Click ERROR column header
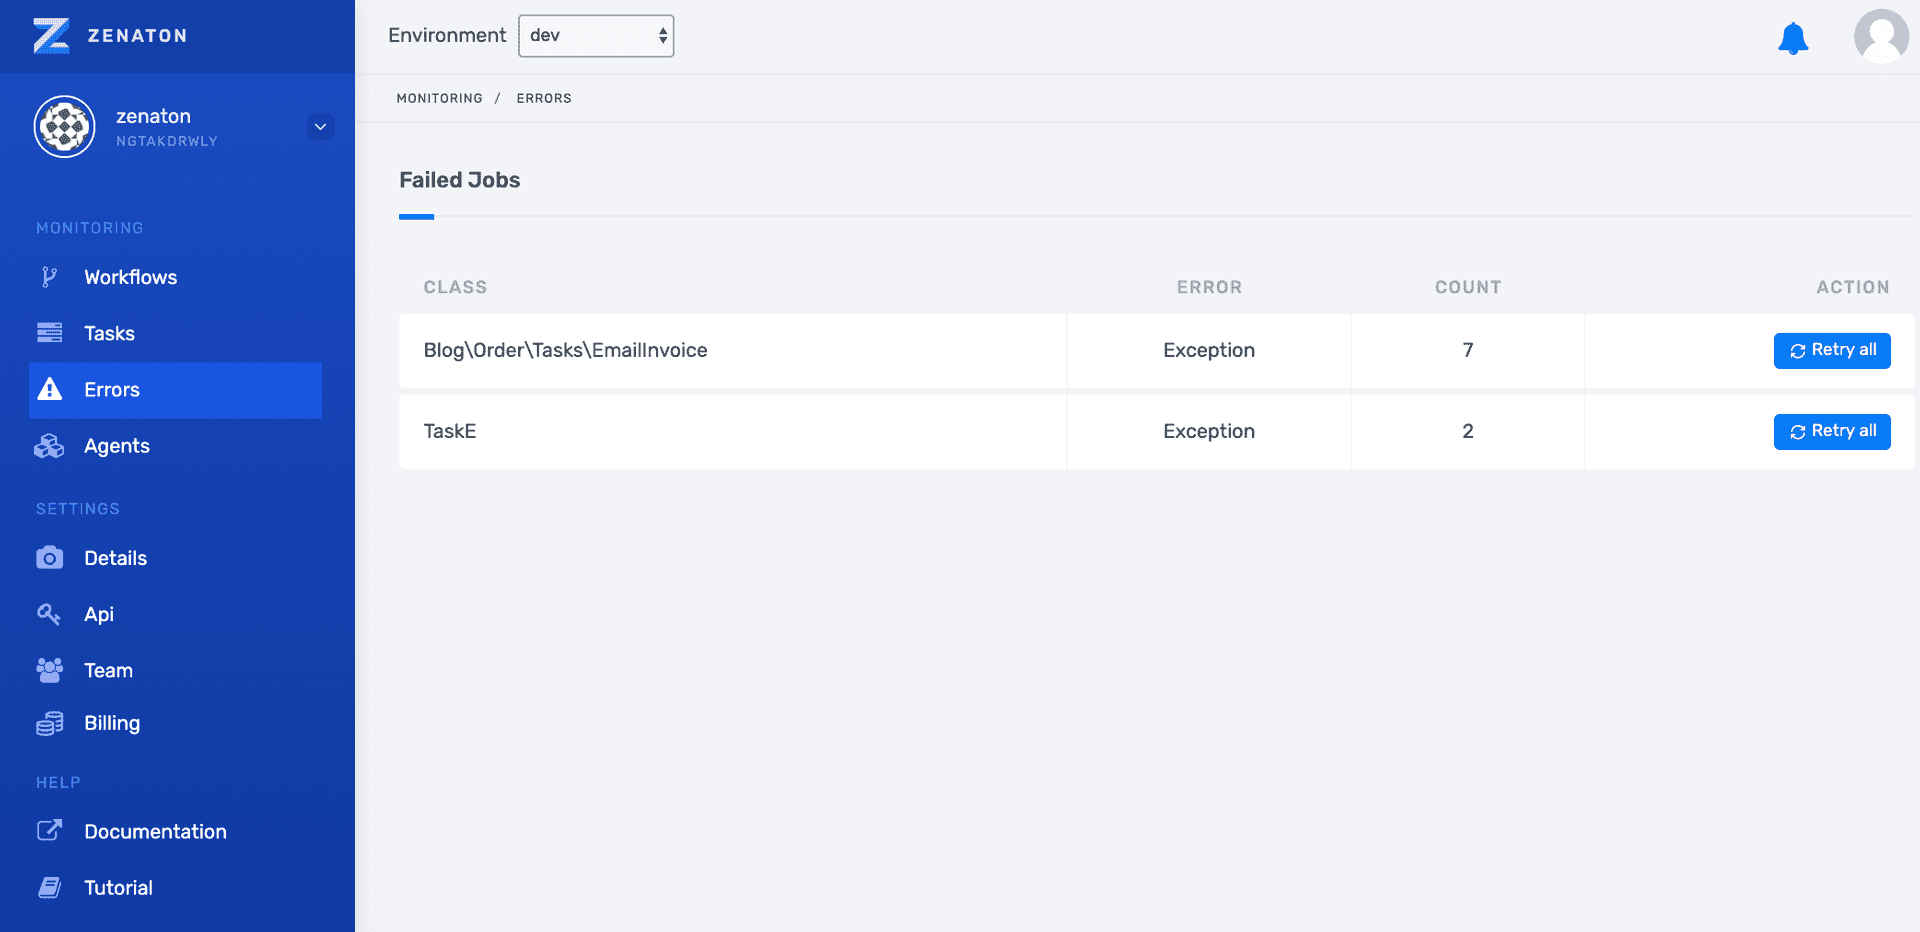This screenshot has width=1920, height=932. pos(1209,287)
